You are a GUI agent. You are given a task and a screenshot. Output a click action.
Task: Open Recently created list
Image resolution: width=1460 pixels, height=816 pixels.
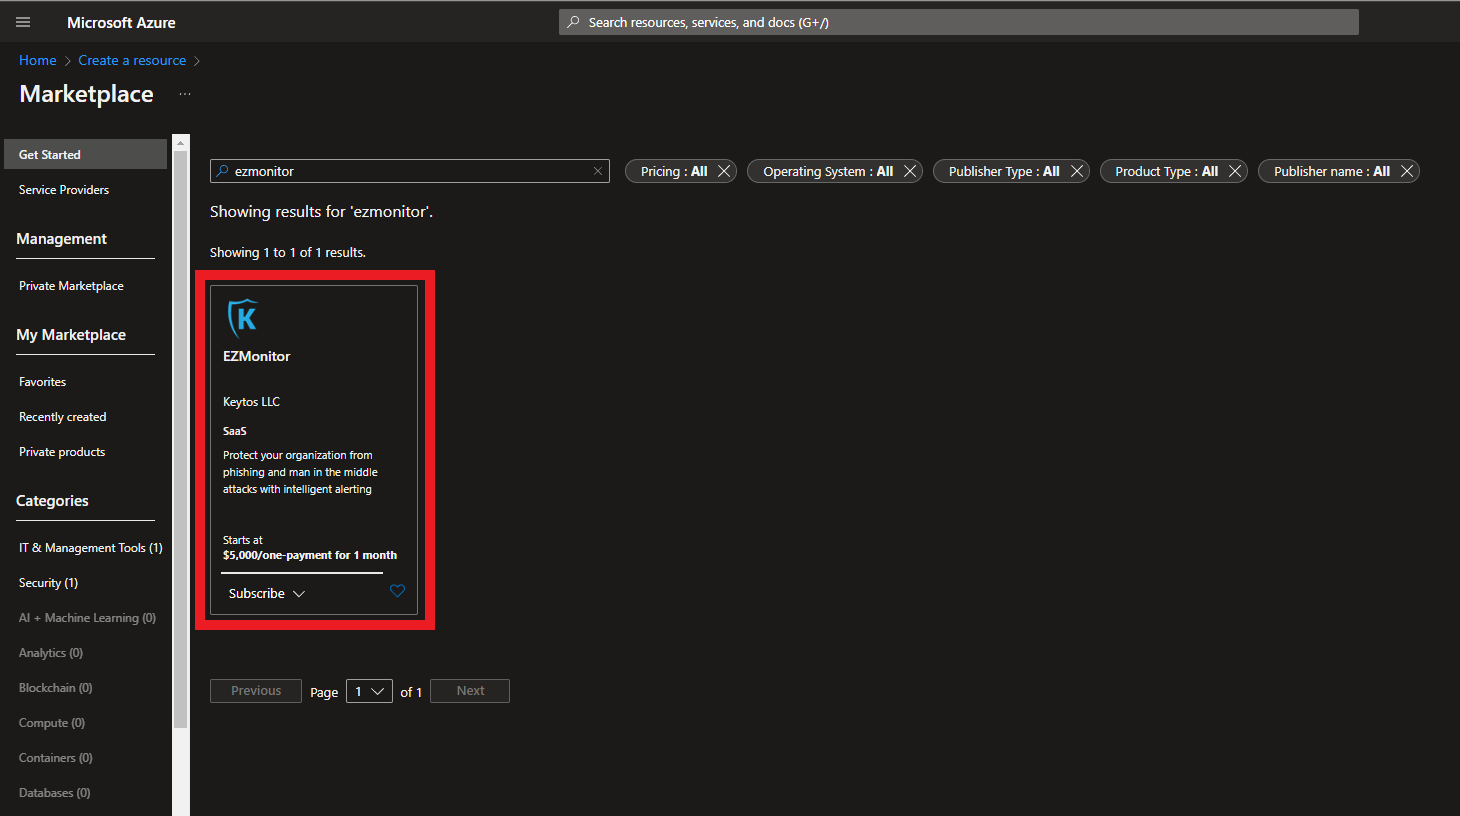pyautogui.click(x=62, y=416)
